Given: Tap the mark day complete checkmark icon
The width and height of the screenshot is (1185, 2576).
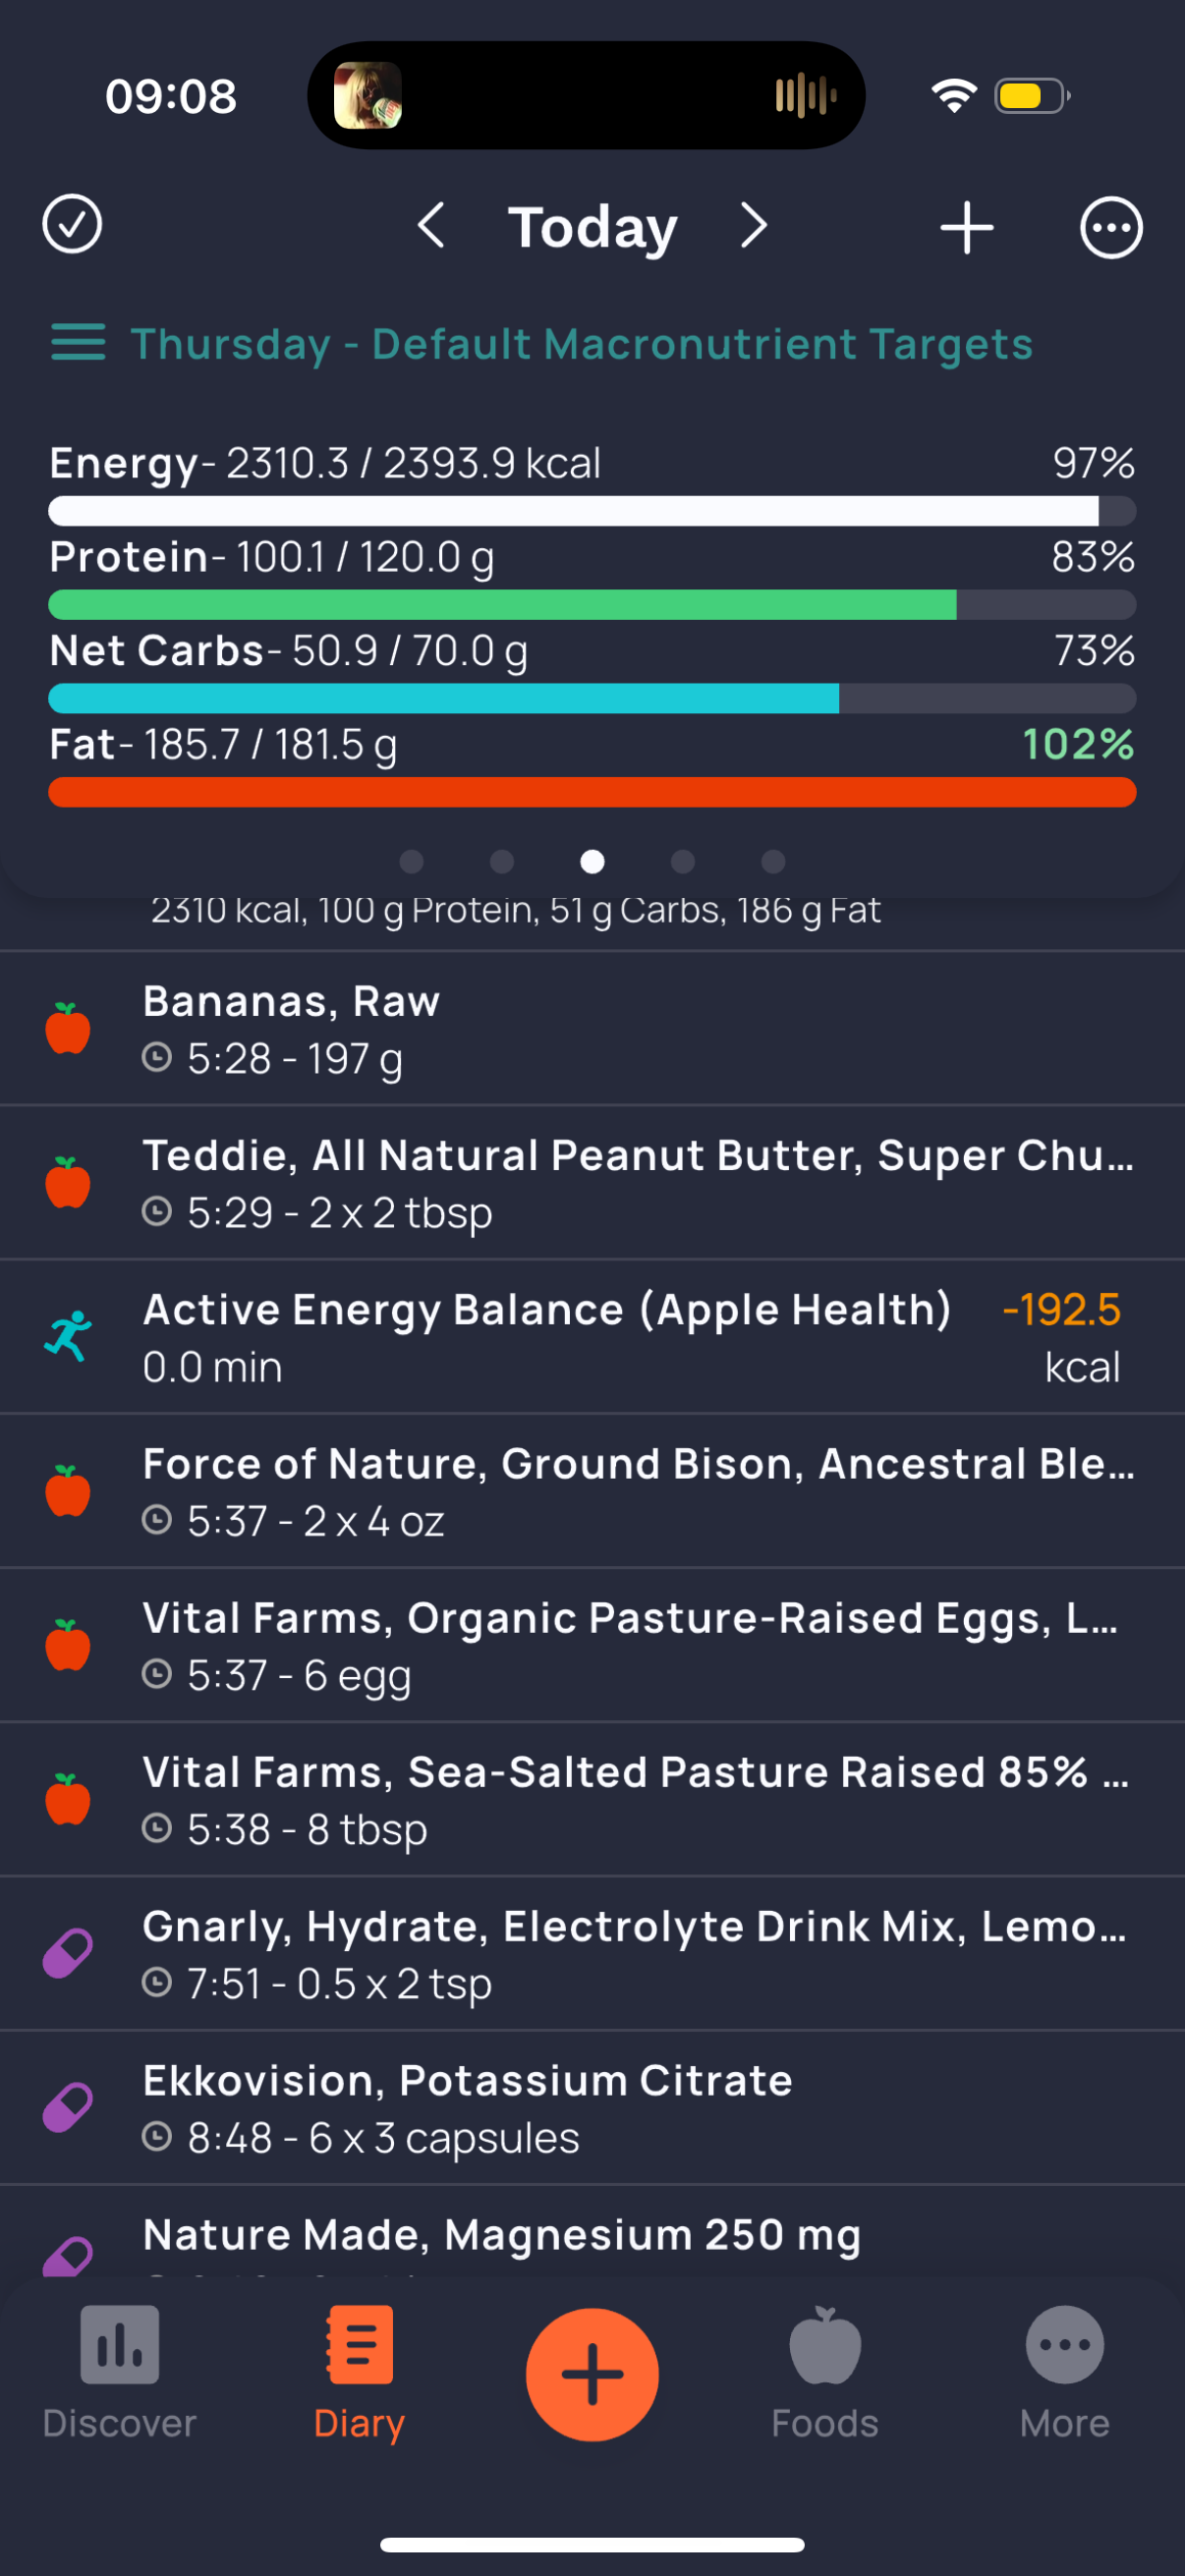Looking at the screenshot, I should (72, 225).
